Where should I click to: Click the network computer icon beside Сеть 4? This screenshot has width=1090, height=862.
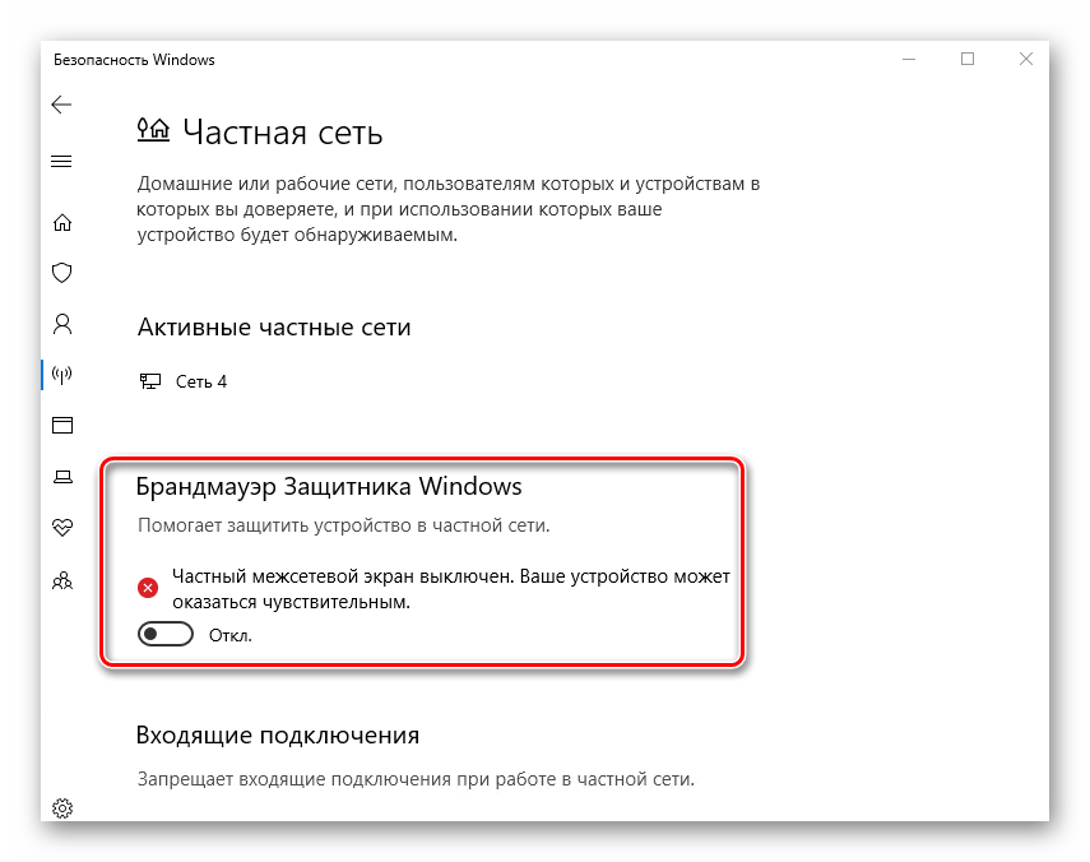pyautogui.click(x=150, y=381)
